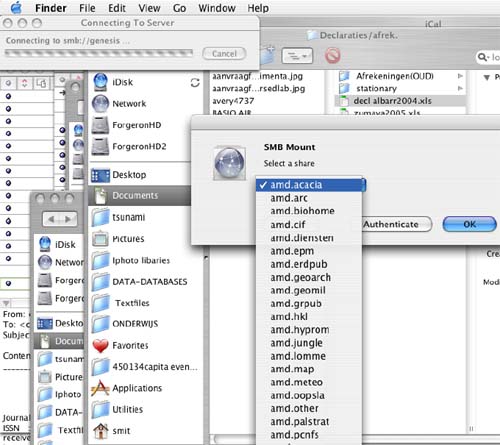Screen dimensions: 500x445
Task: Open the Finder menu
Action: (x=51, y=8)
